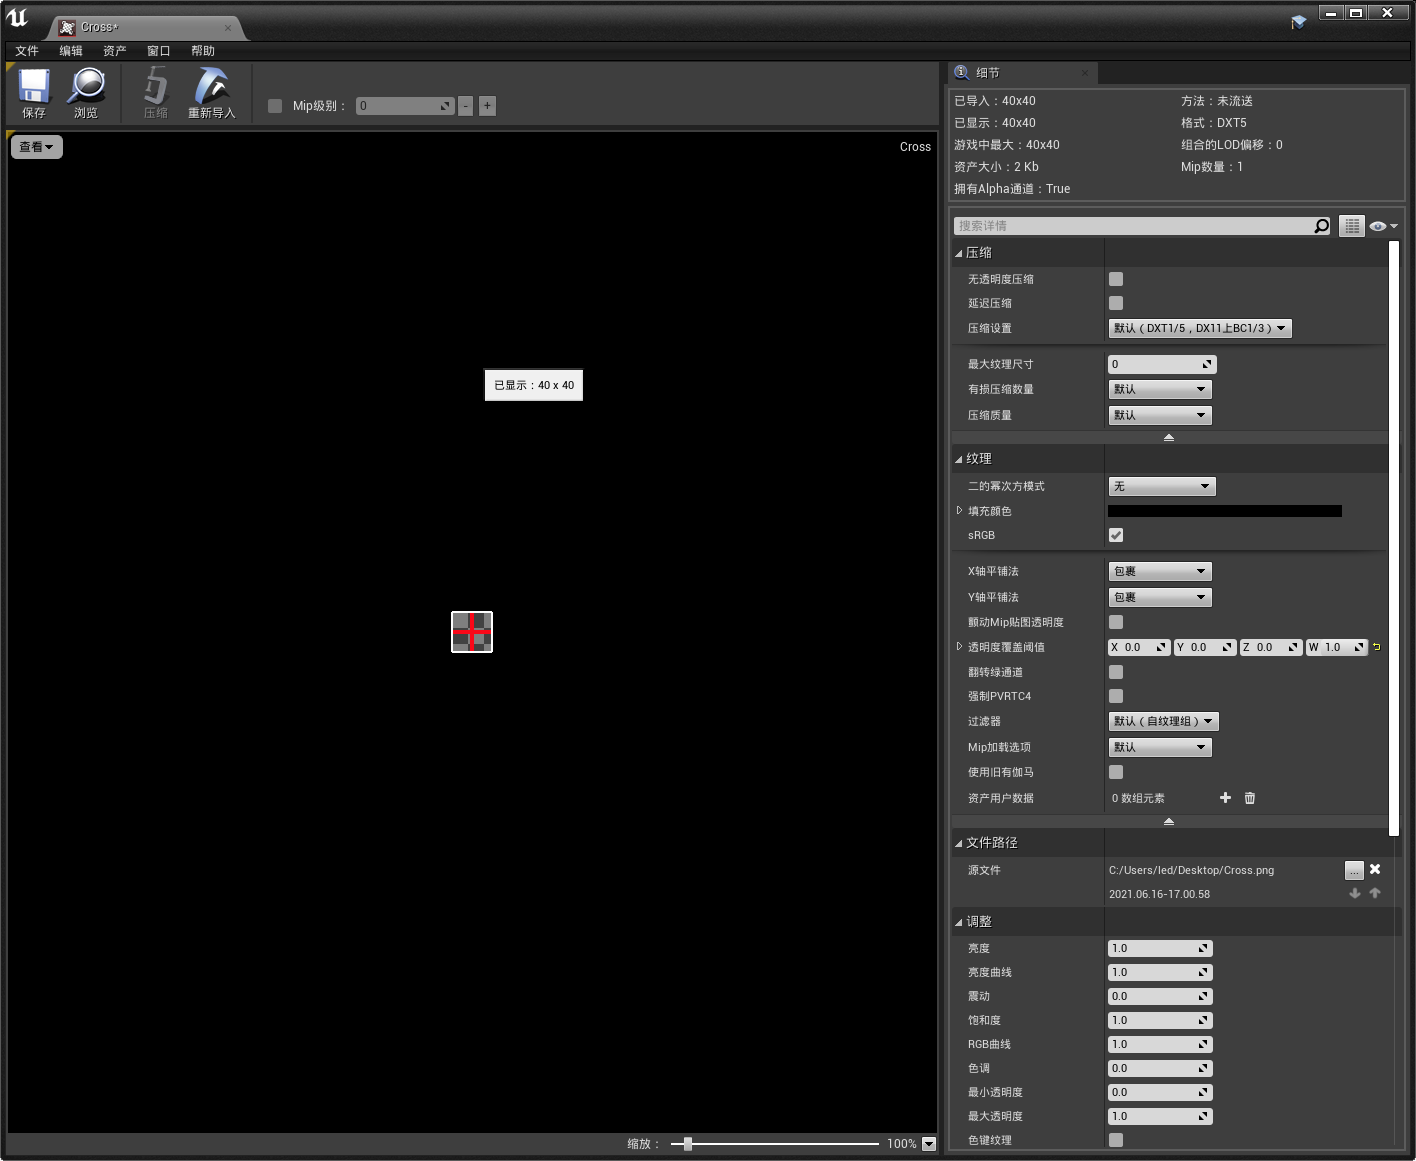Disable the sRGB checkbox
Viewport: 1416px width, 1161px height.
[1115, 535]
